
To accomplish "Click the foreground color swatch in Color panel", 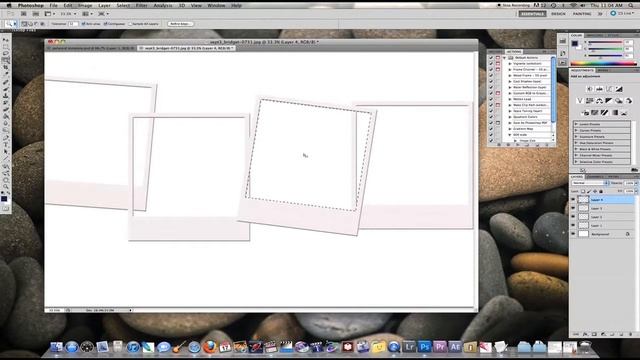I will (x=575, y=43).
